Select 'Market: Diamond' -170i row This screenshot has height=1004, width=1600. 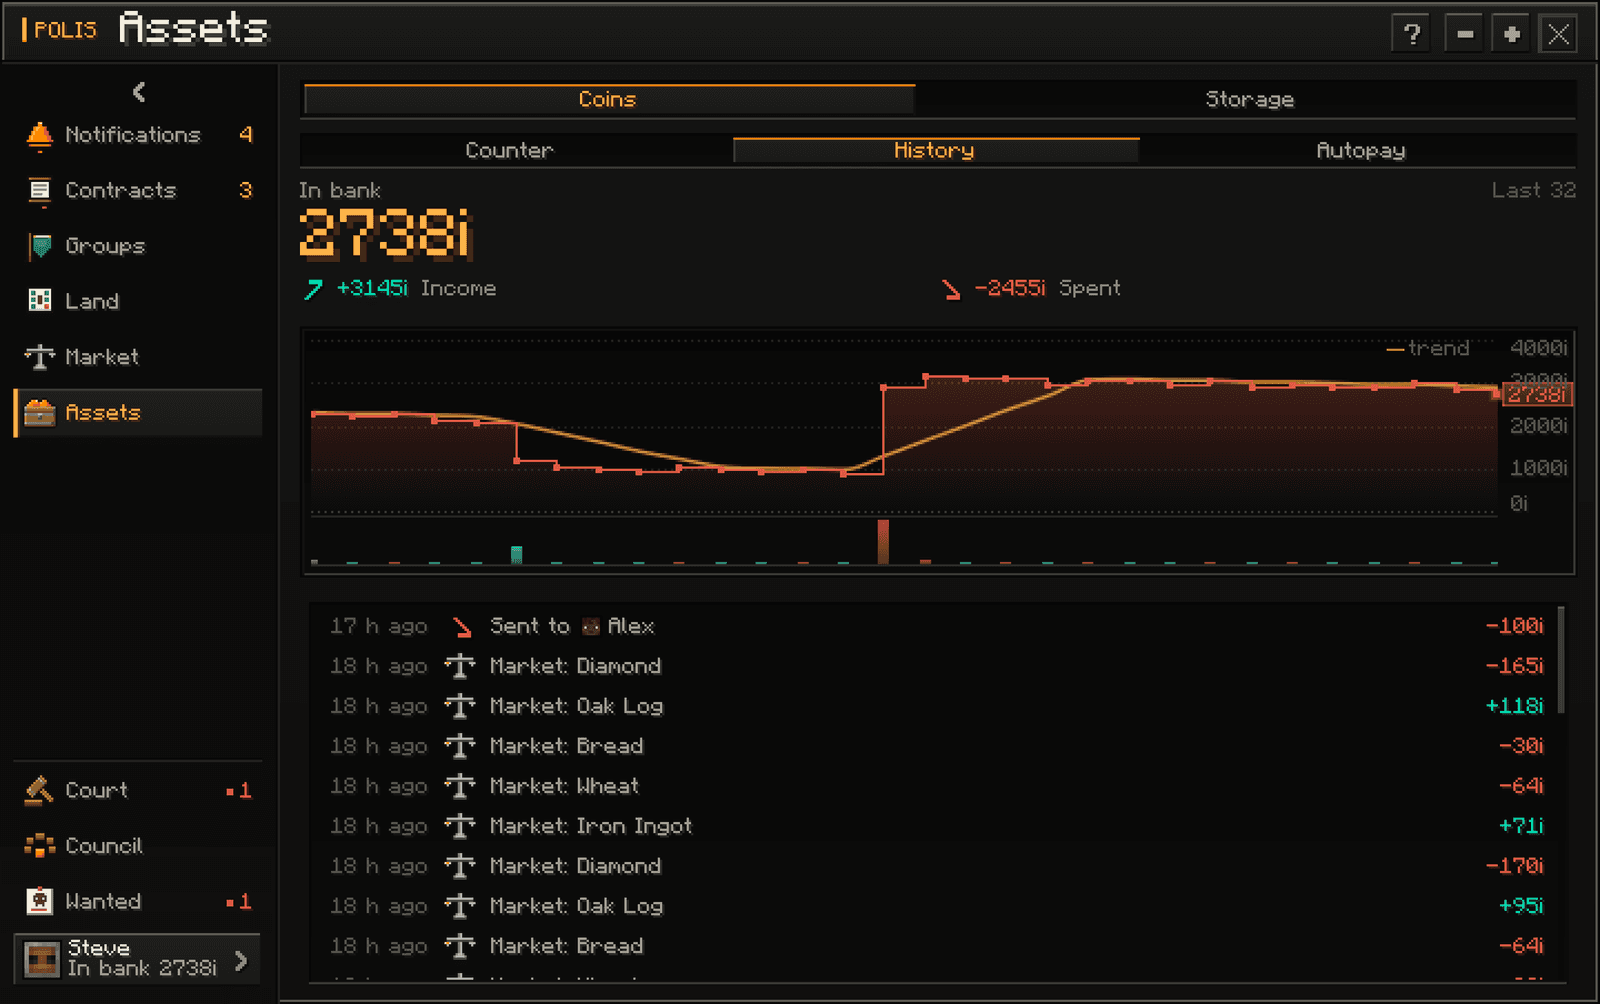(x=937, y=866)
